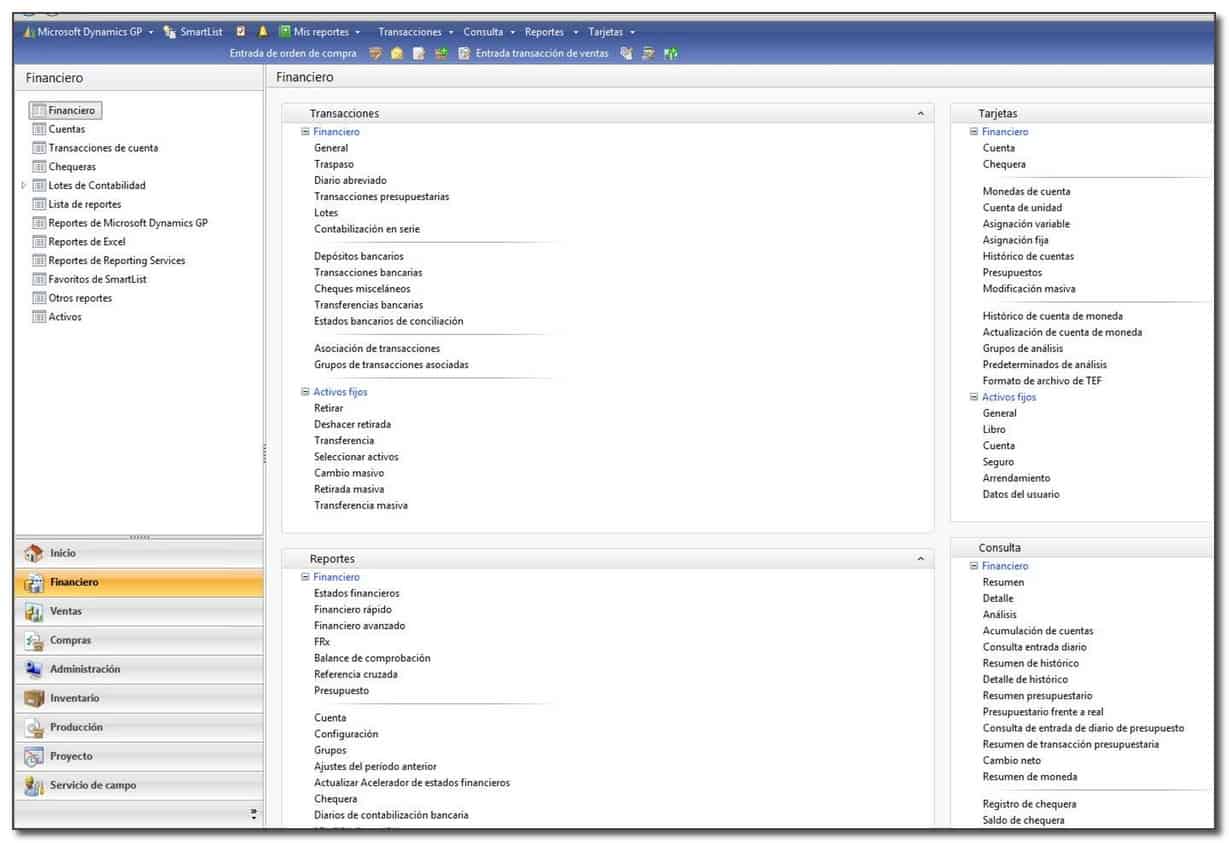Open the Compras module icon
Screen dimensions: 1229x843
pyautogui.click(x=33, y=640)
